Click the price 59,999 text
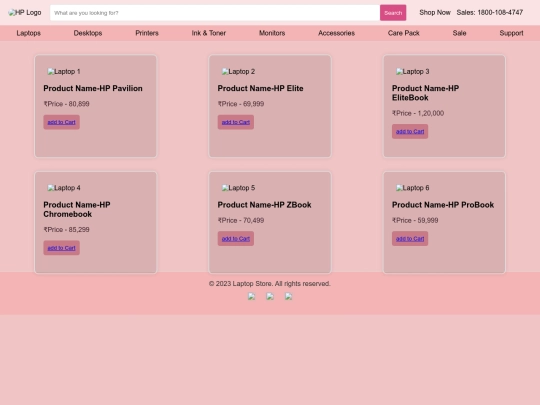 pos(415,220)
